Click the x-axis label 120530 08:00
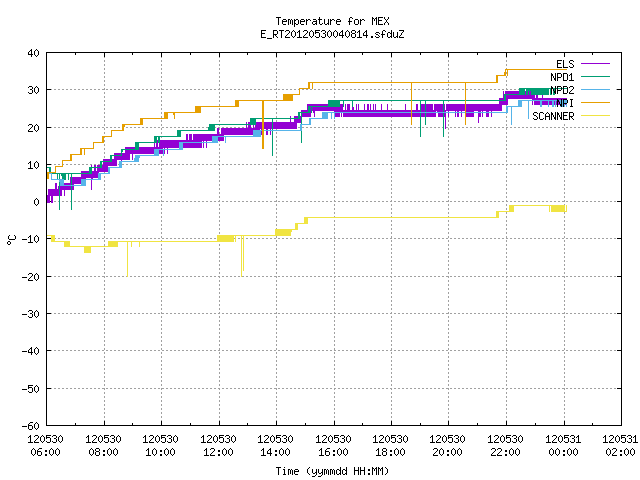640x480 pixels. [x=103, y=446]
